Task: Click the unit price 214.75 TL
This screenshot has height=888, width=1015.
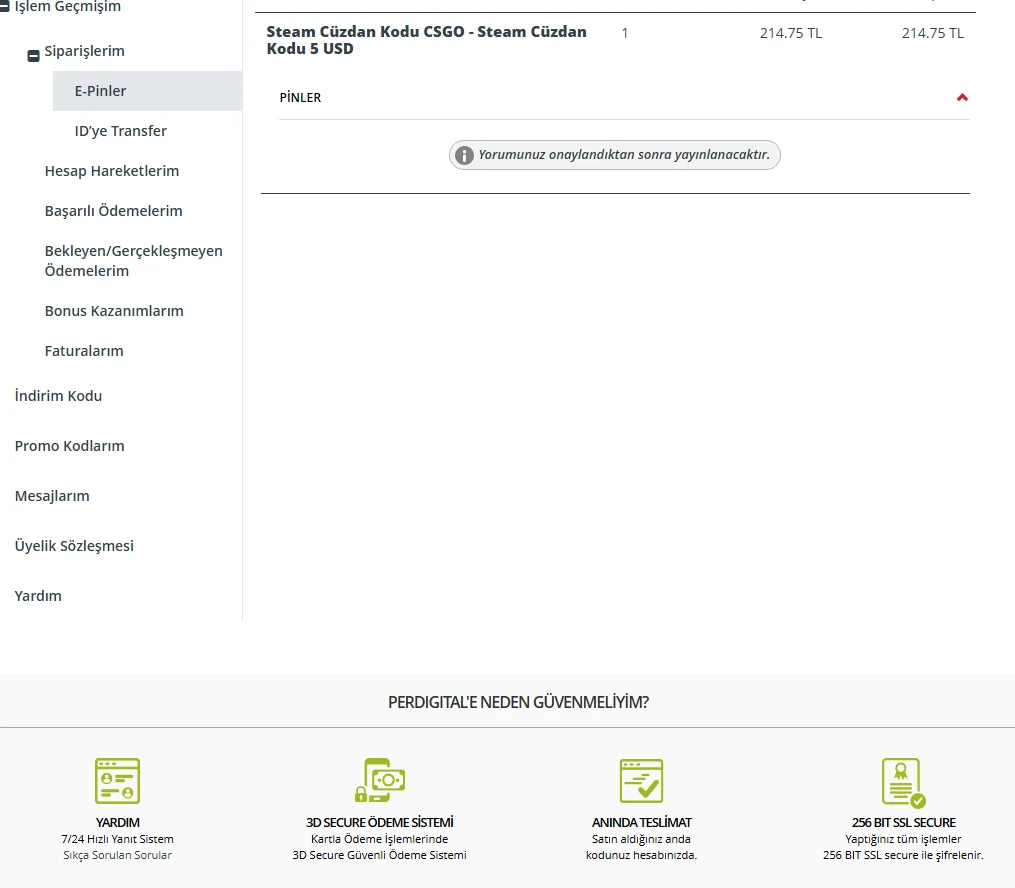Action: (x=791, y=34)
